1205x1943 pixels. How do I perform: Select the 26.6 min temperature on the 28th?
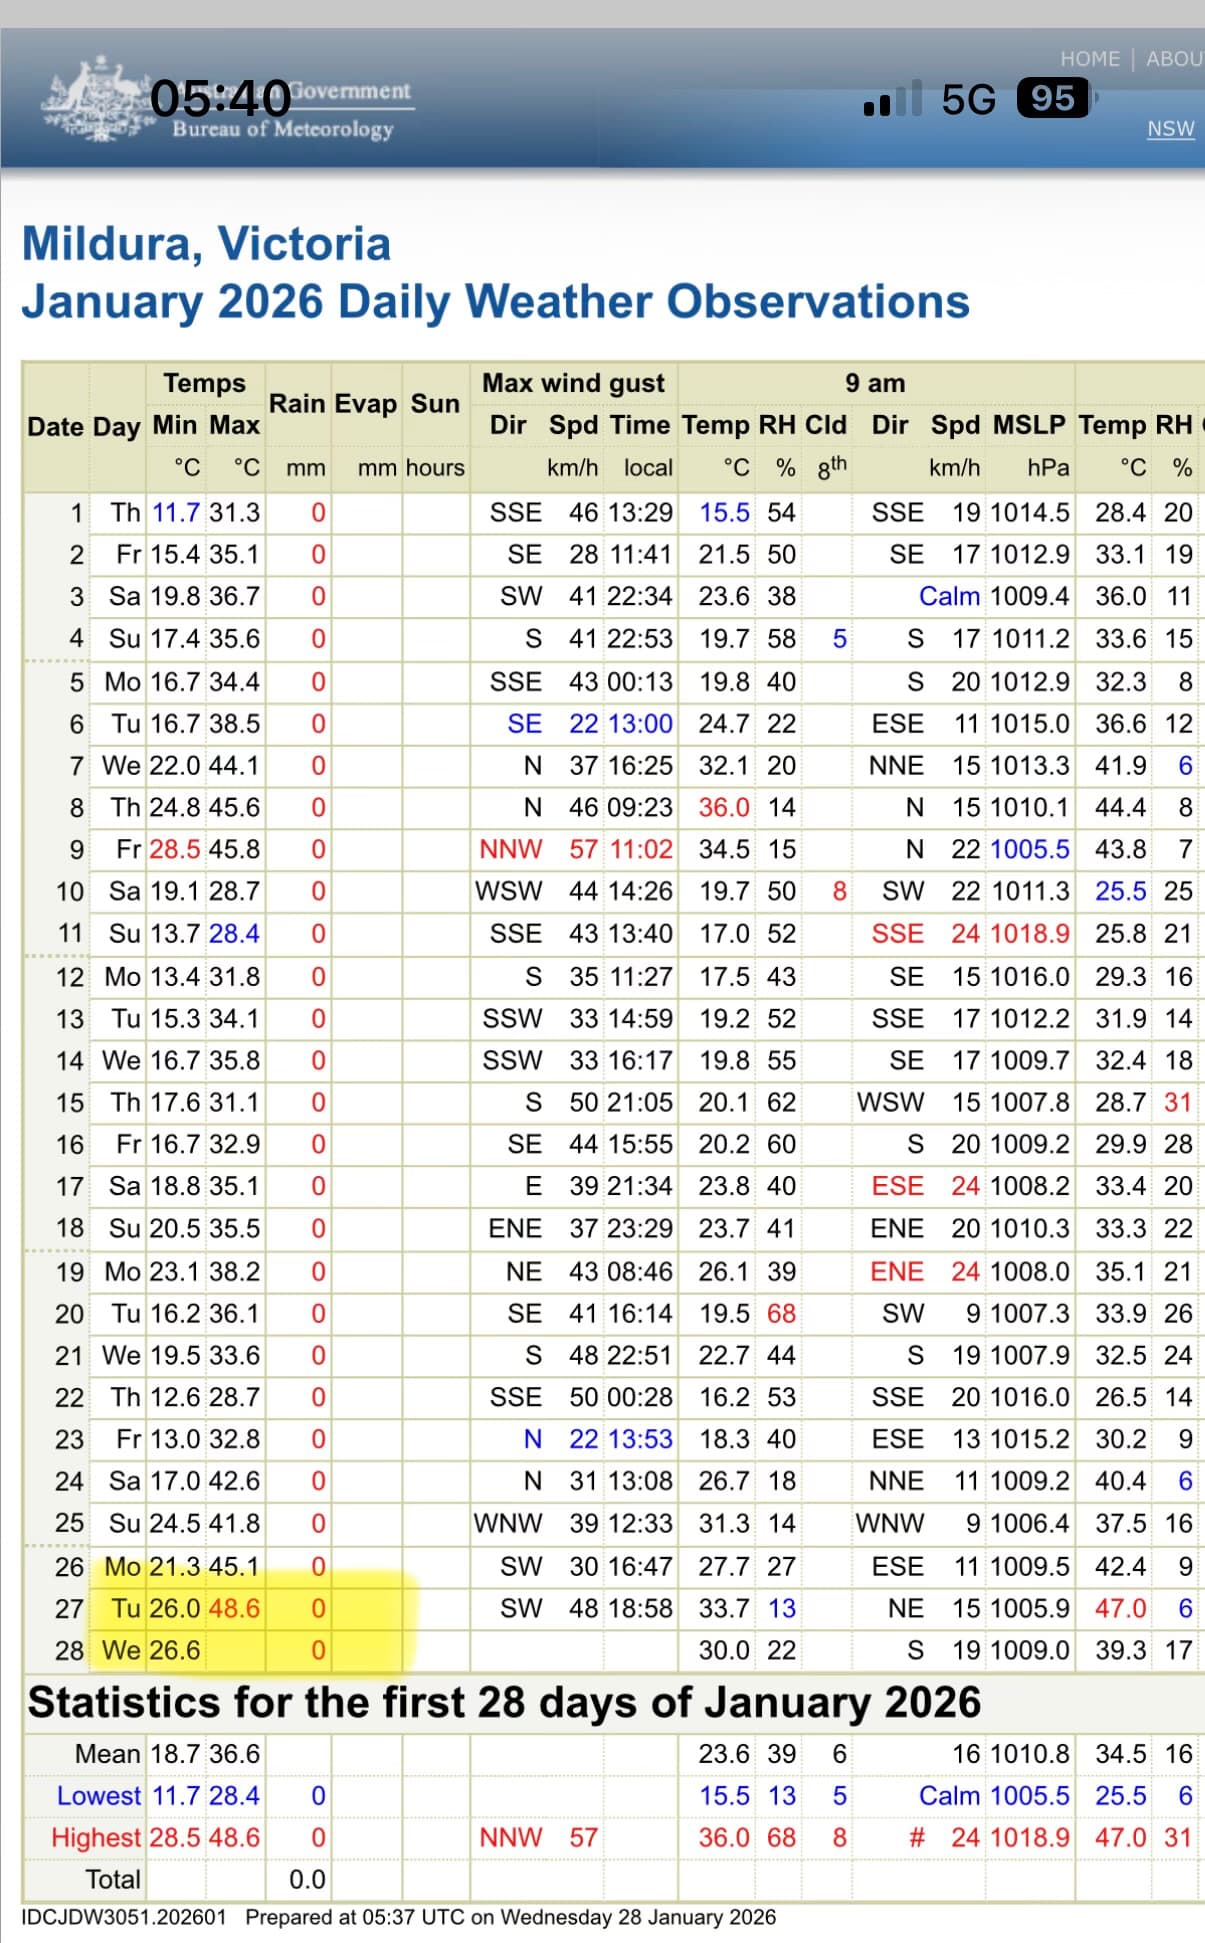(175, 1650)
